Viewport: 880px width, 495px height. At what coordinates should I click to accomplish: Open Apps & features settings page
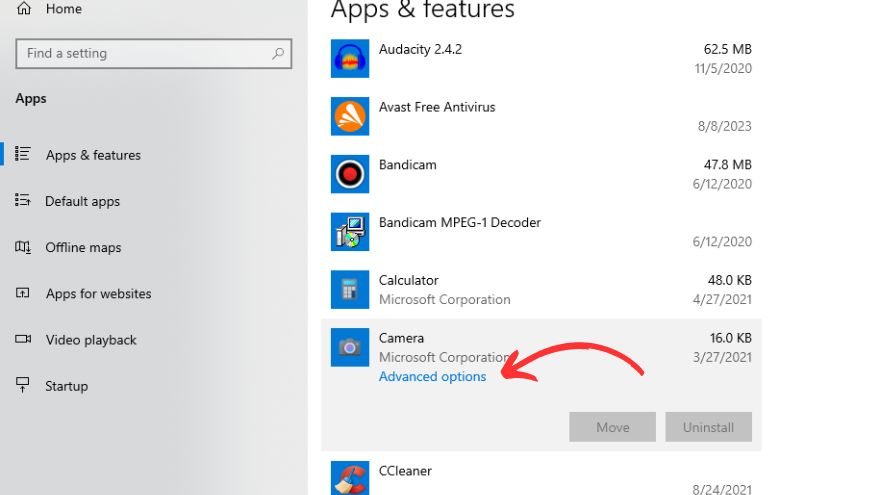point(93,155)
